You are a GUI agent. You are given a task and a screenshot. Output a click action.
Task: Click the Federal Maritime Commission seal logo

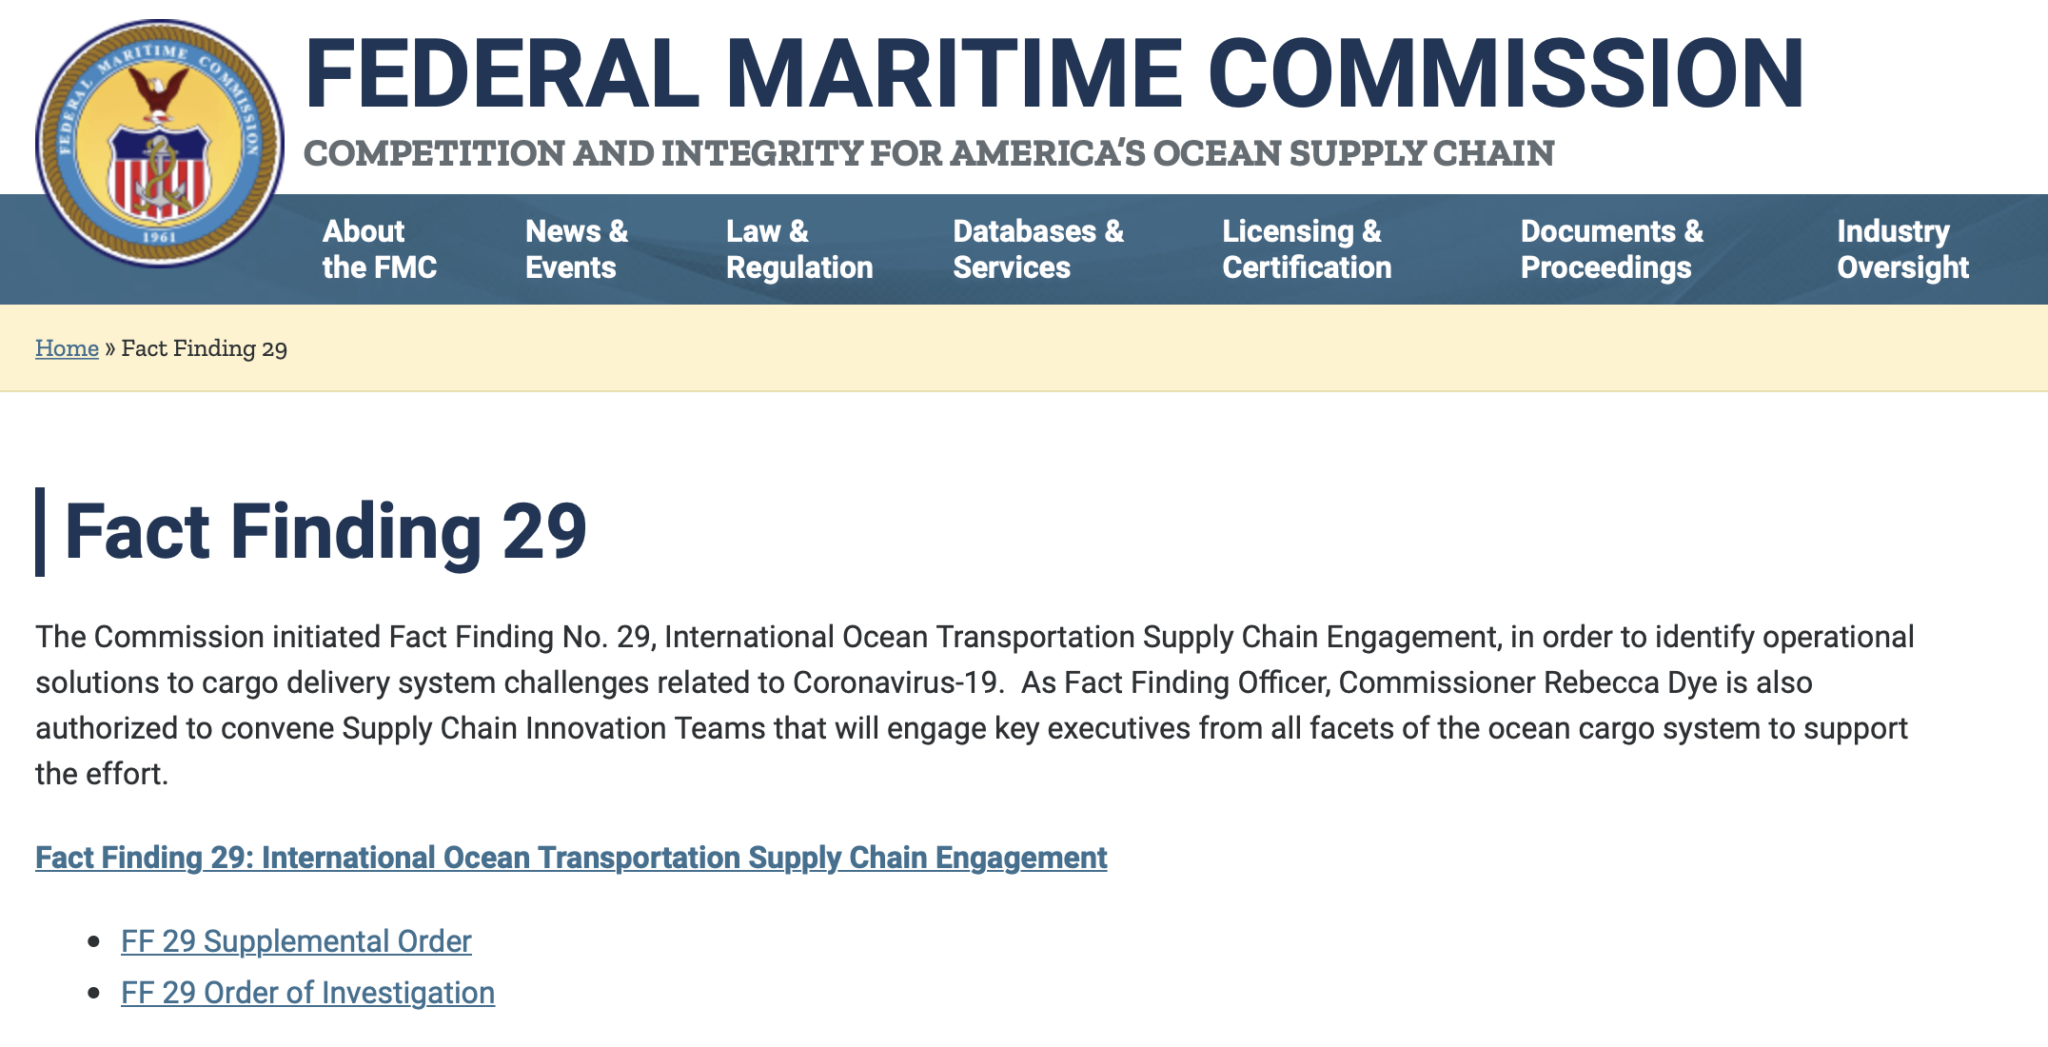click(160, 143)
